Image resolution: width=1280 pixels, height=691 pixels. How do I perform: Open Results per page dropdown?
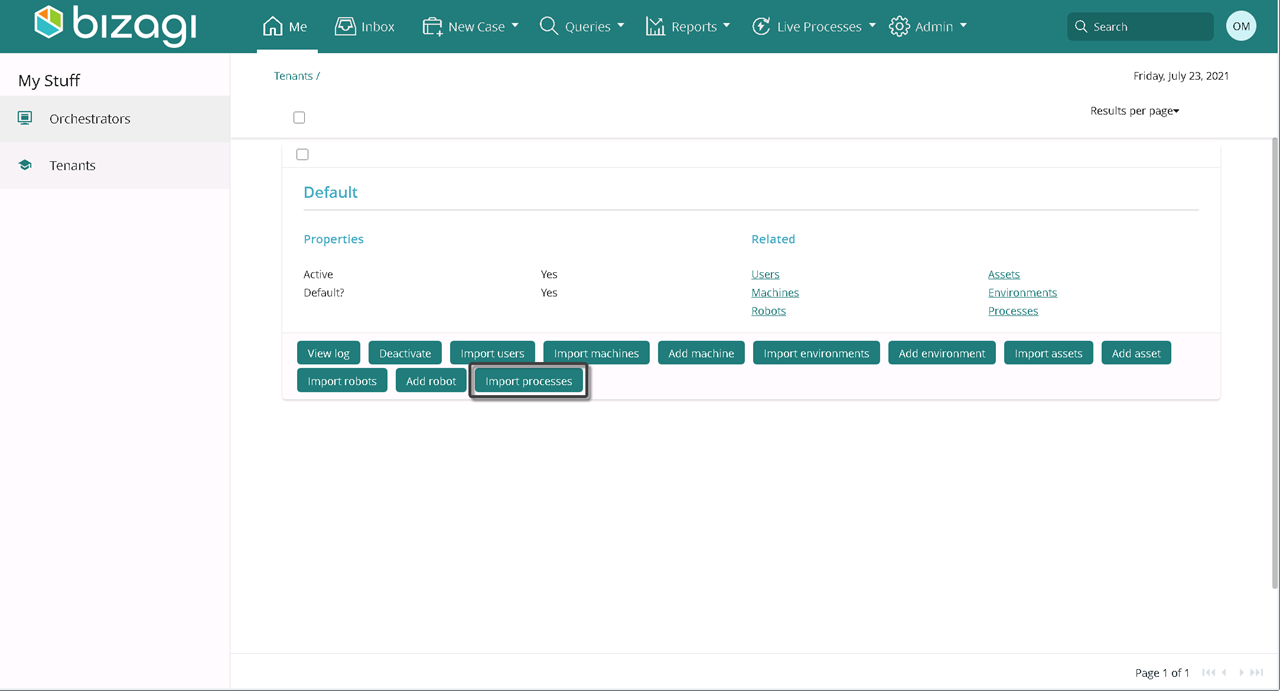[x=1135, y=111]
